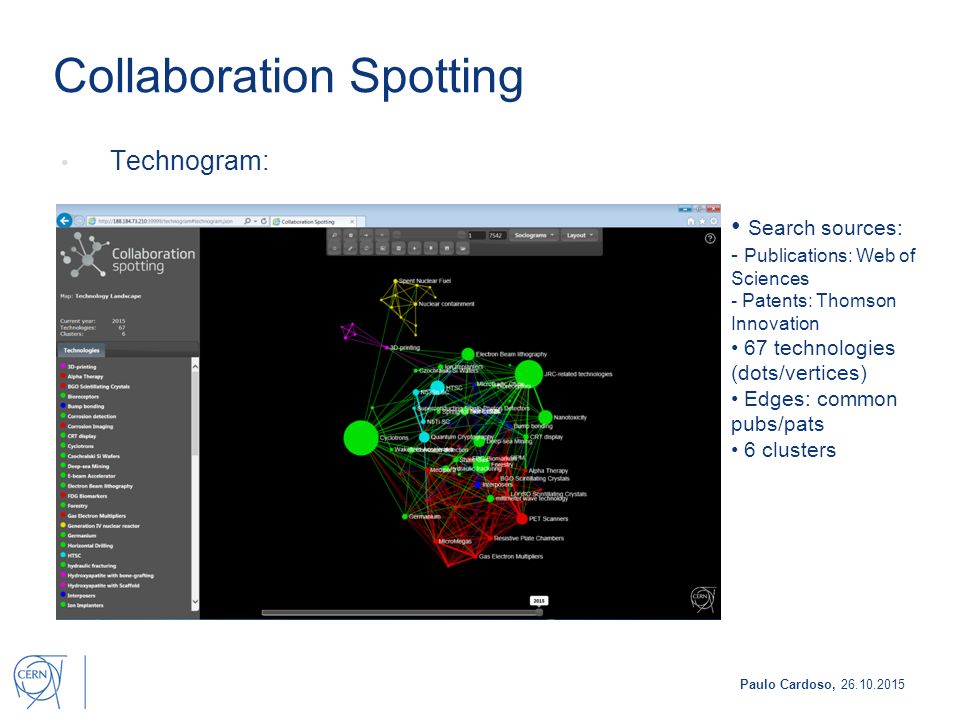Image resolution: width=960 pixels, height=720 pixels.
Task: Click the large green Cyclotrons graph node
Action: (361, 438)
